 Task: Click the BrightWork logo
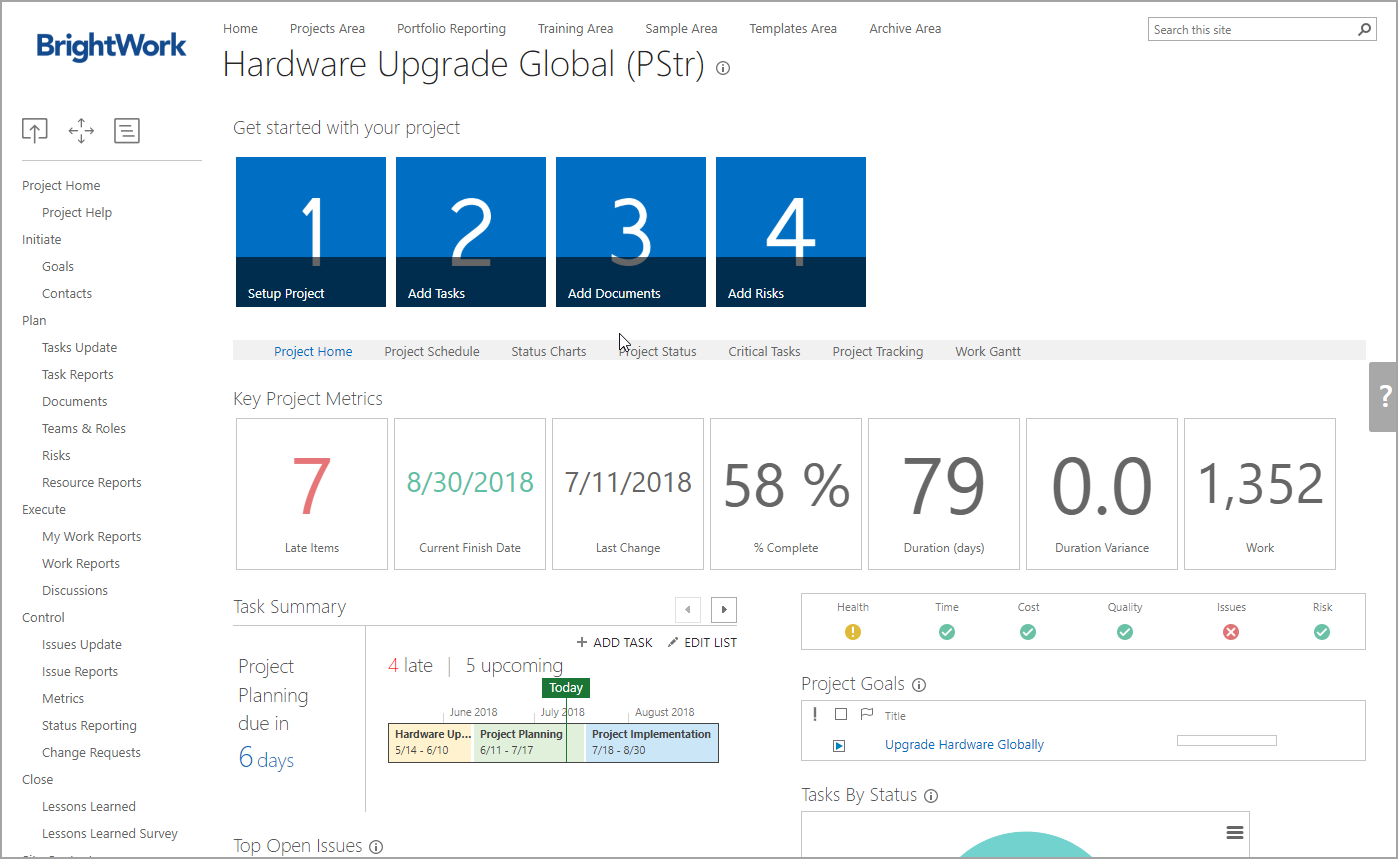click(x=111, y=46)
